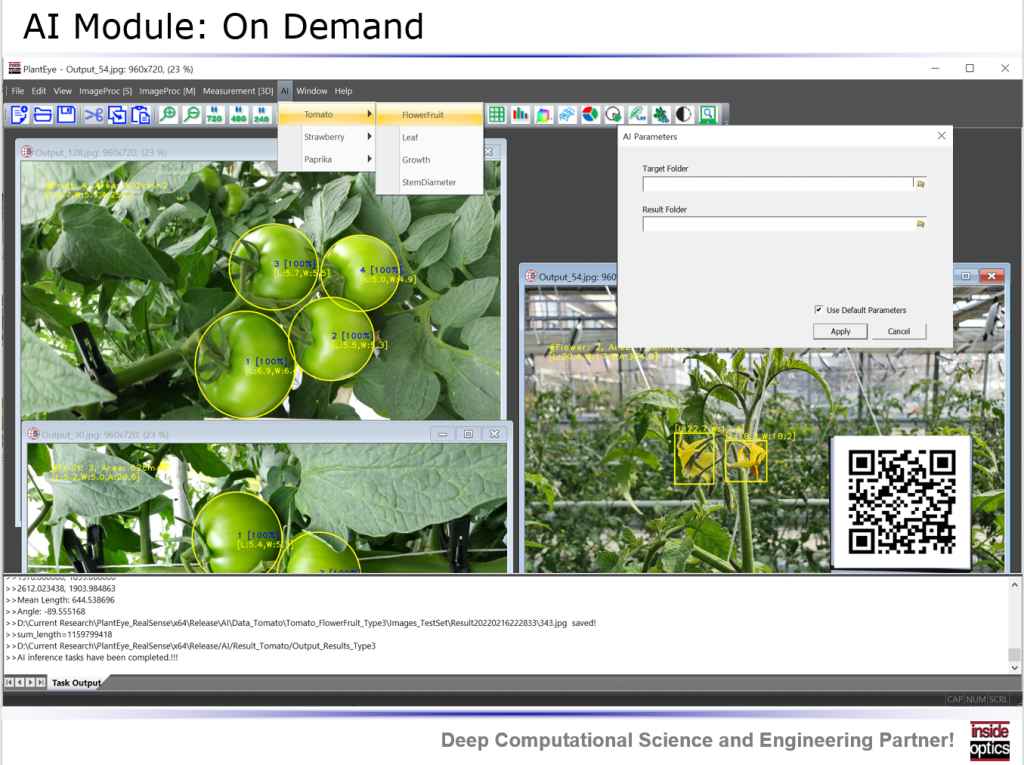
Task: Choose StemDiameter from the Tomato submenu
Action: coord(429,182)
